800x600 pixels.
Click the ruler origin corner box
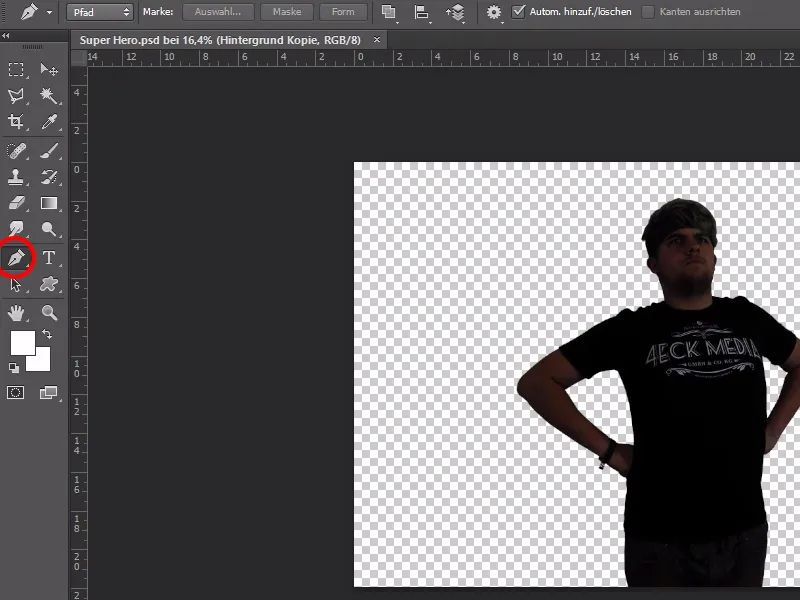point(79,58)
